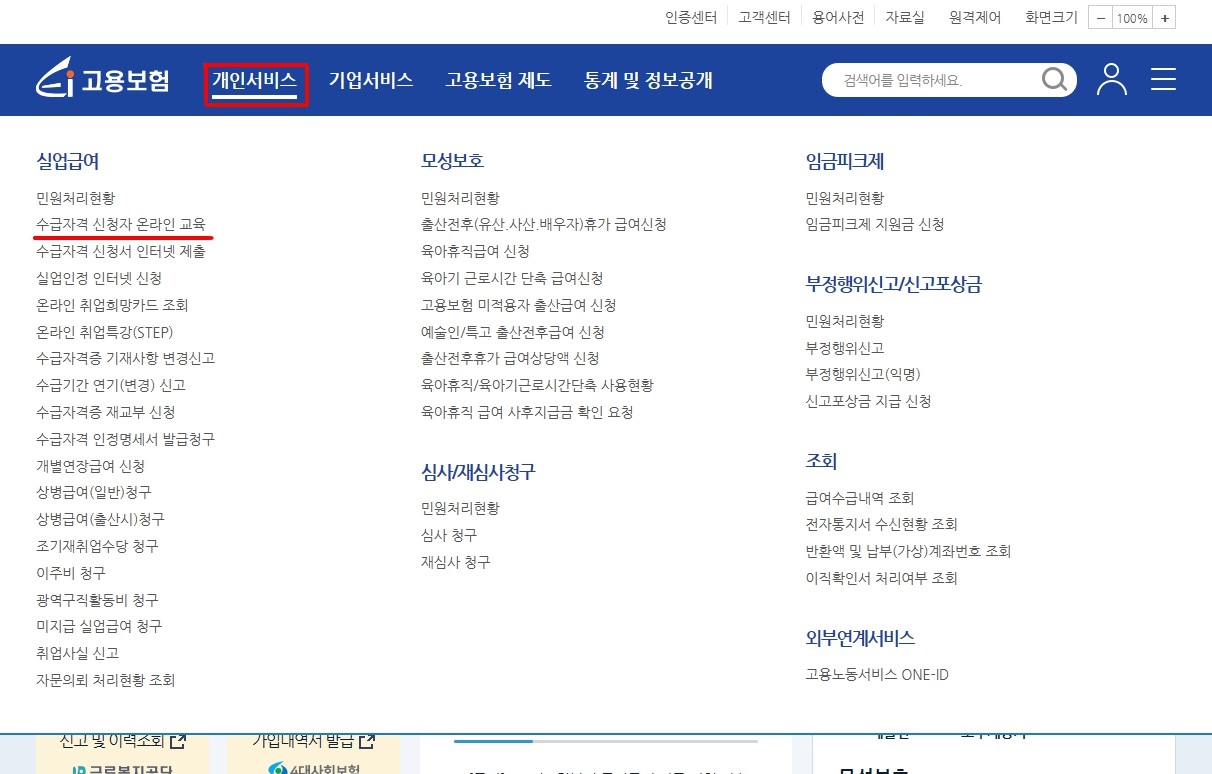Open 원격제어 link
1212x774 pixels.
coord(975,17)
